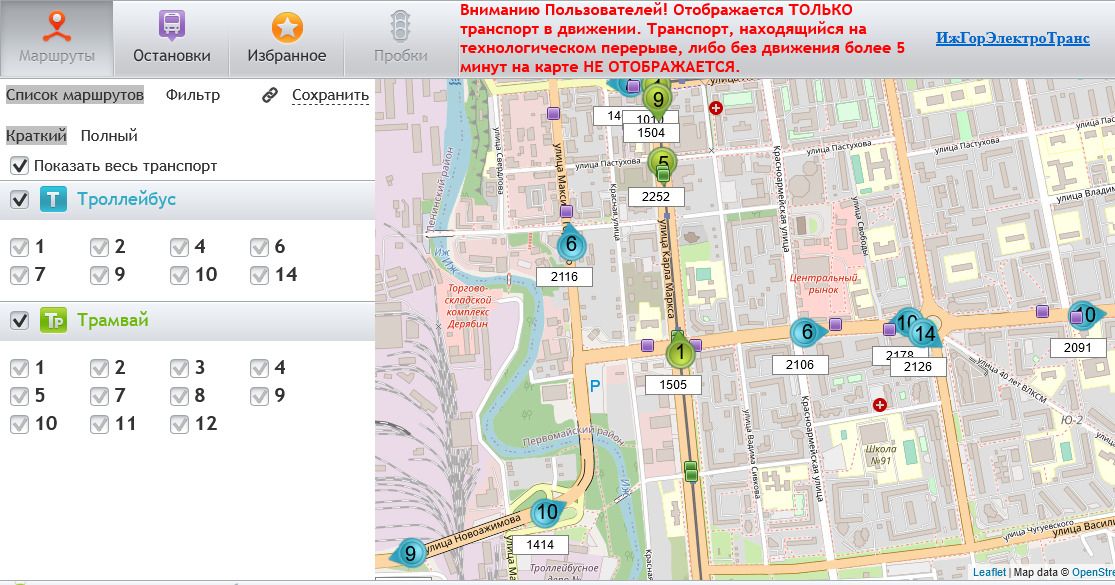Screen dimensions: 1115x585
Task: Disable tram route 12 checkbox
Action: 180,424
